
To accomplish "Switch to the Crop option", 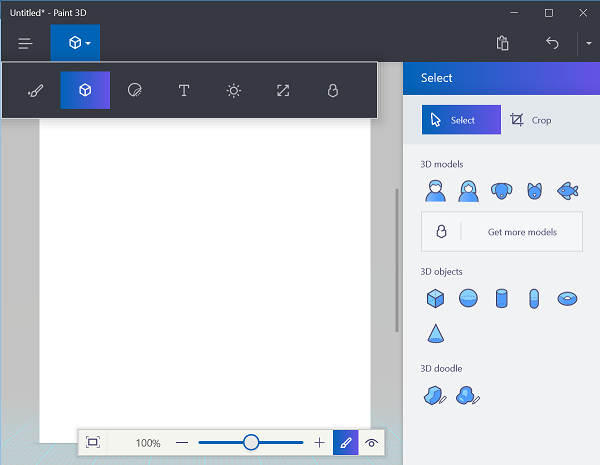I will click(531, 120).
